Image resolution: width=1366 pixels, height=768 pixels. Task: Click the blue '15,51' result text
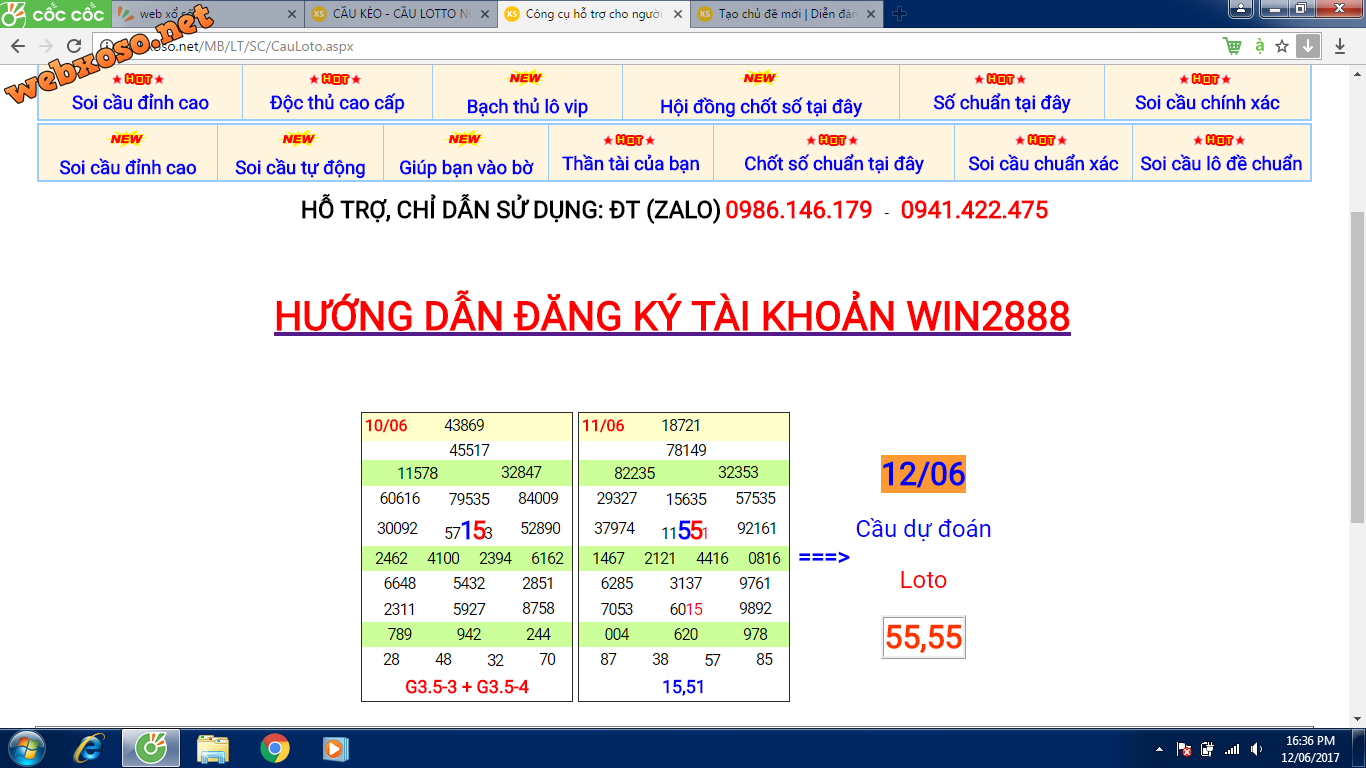click(x=683, y=687)
